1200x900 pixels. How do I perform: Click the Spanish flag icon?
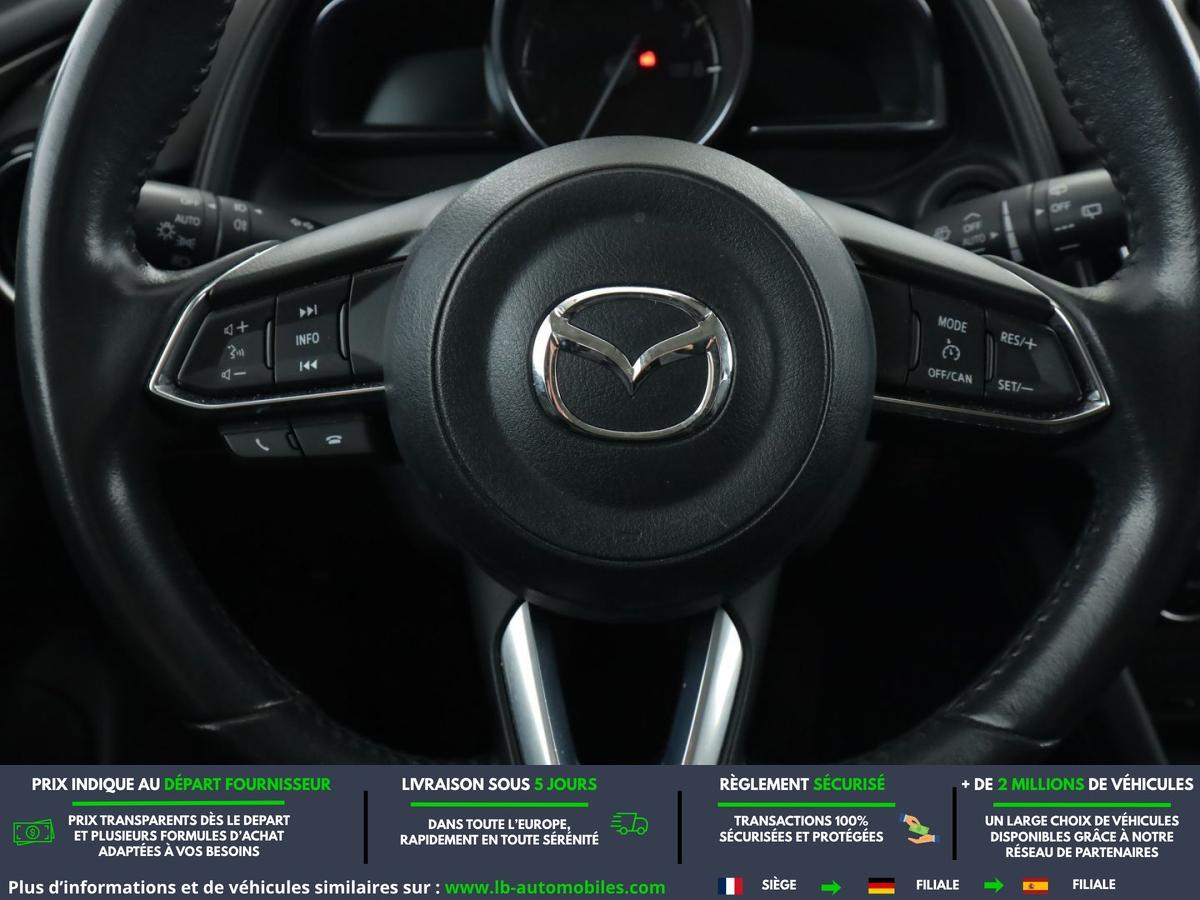pyautogui.click(x=1035, y=885)
